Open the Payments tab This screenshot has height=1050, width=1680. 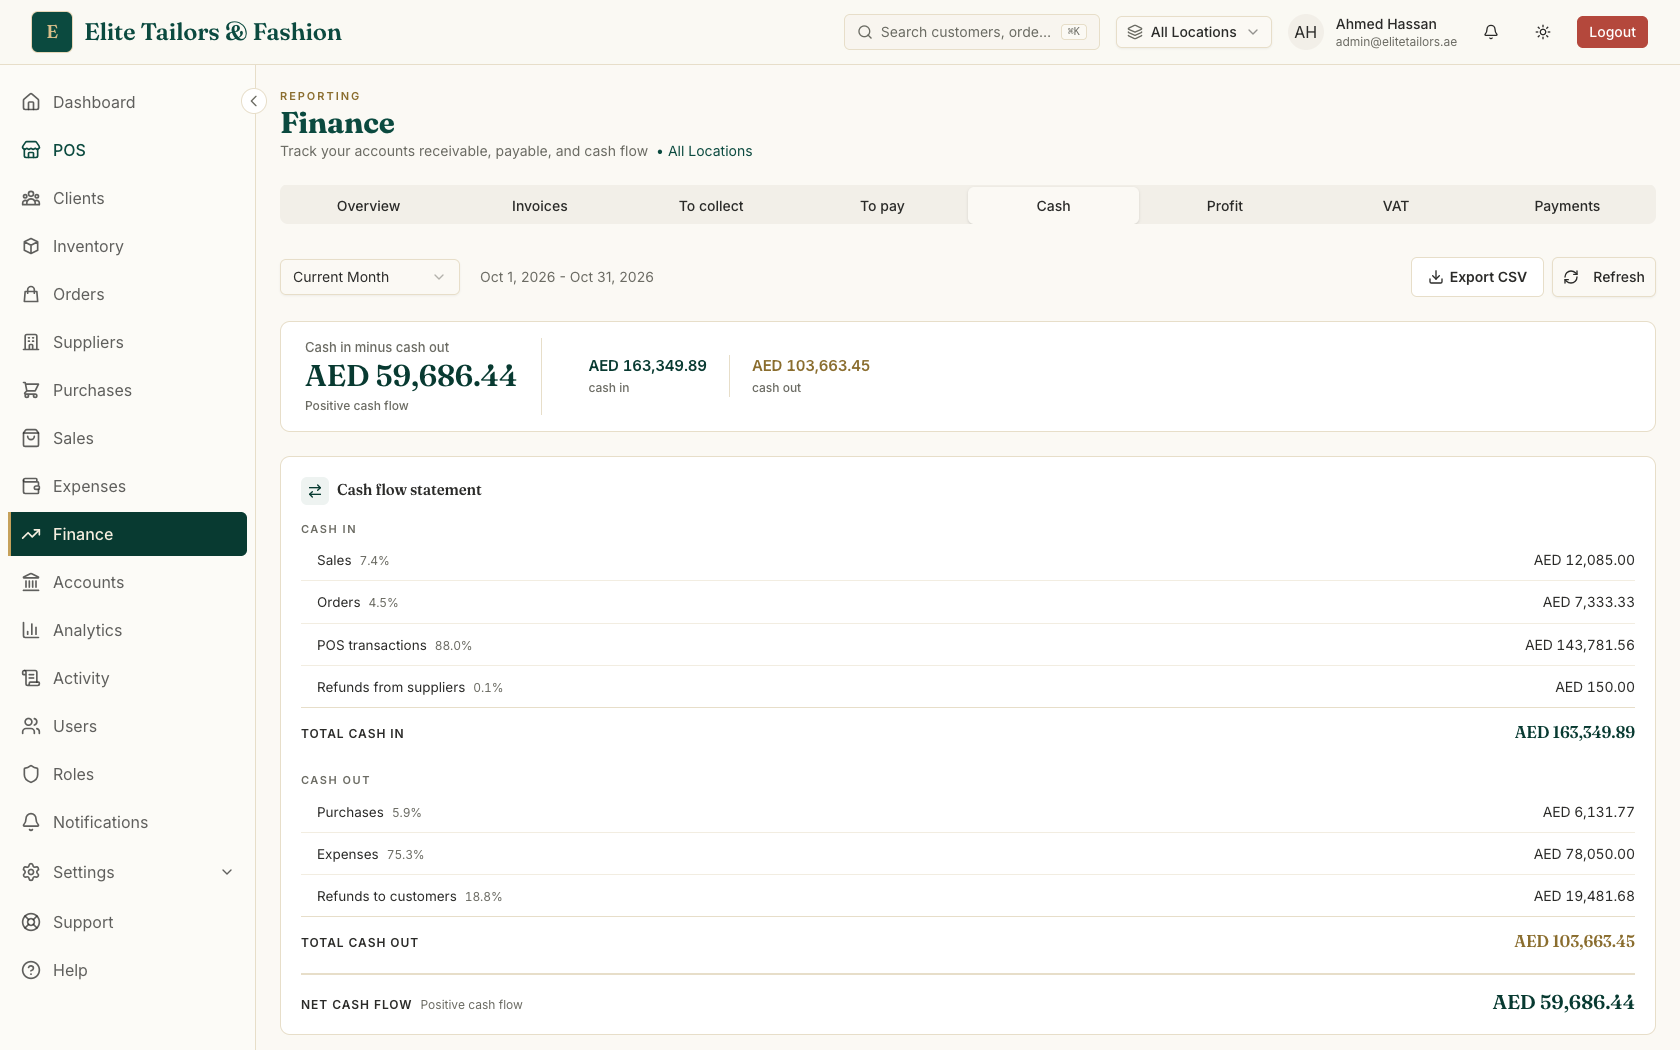[1567, 206]
